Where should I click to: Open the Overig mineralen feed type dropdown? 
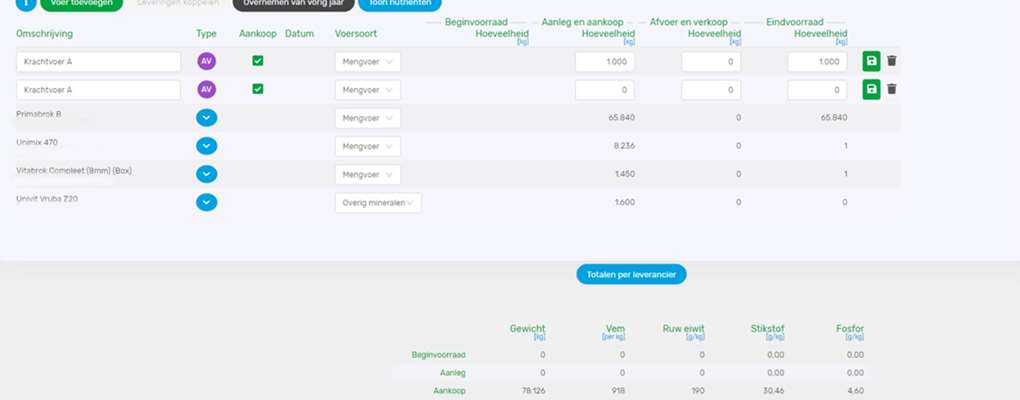378,202
